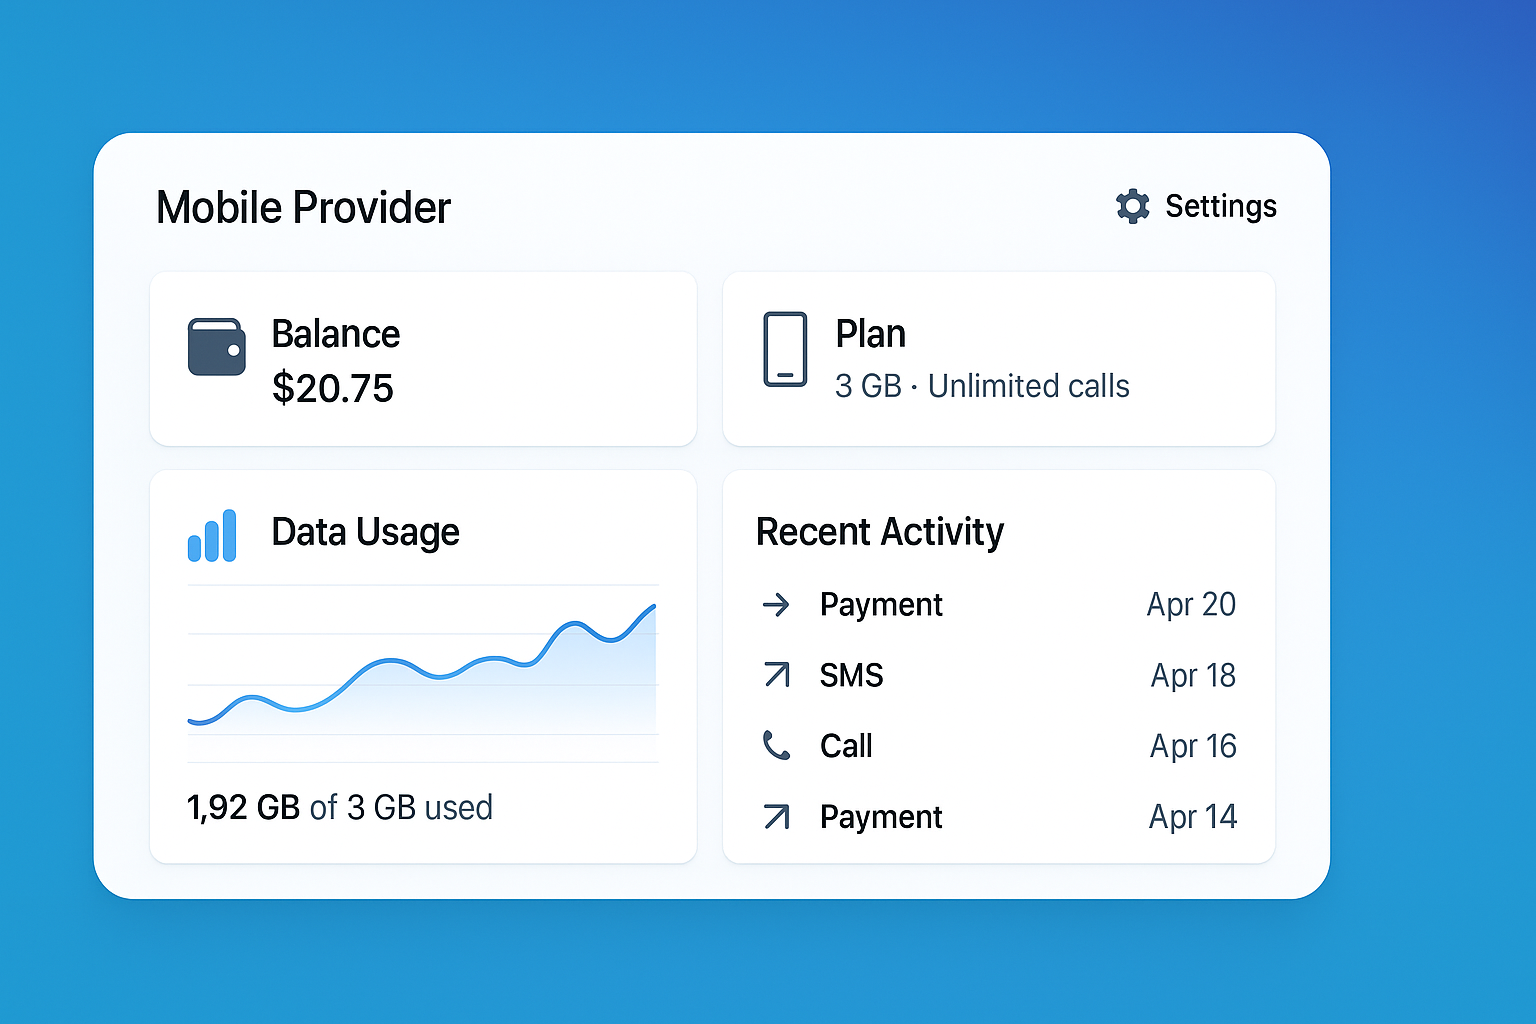Image resolution: width=1536 pixels, height=1024 pixels.
Task: Click the Plan heading
Action: (871, 334)
